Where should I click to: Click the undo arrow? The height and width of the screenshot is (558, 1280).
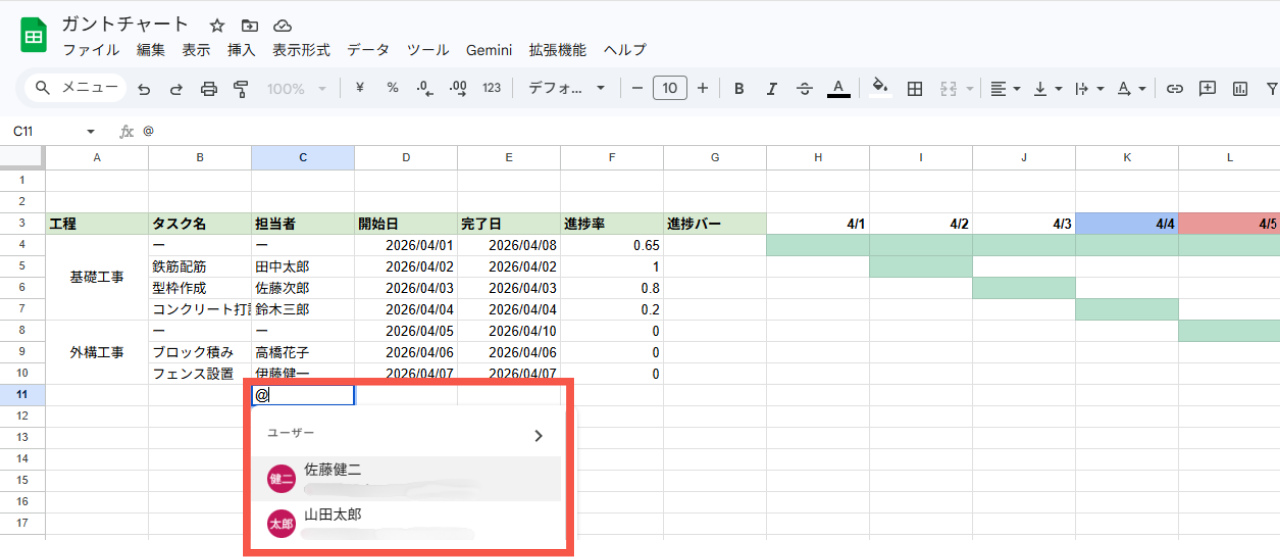point(144,89)
